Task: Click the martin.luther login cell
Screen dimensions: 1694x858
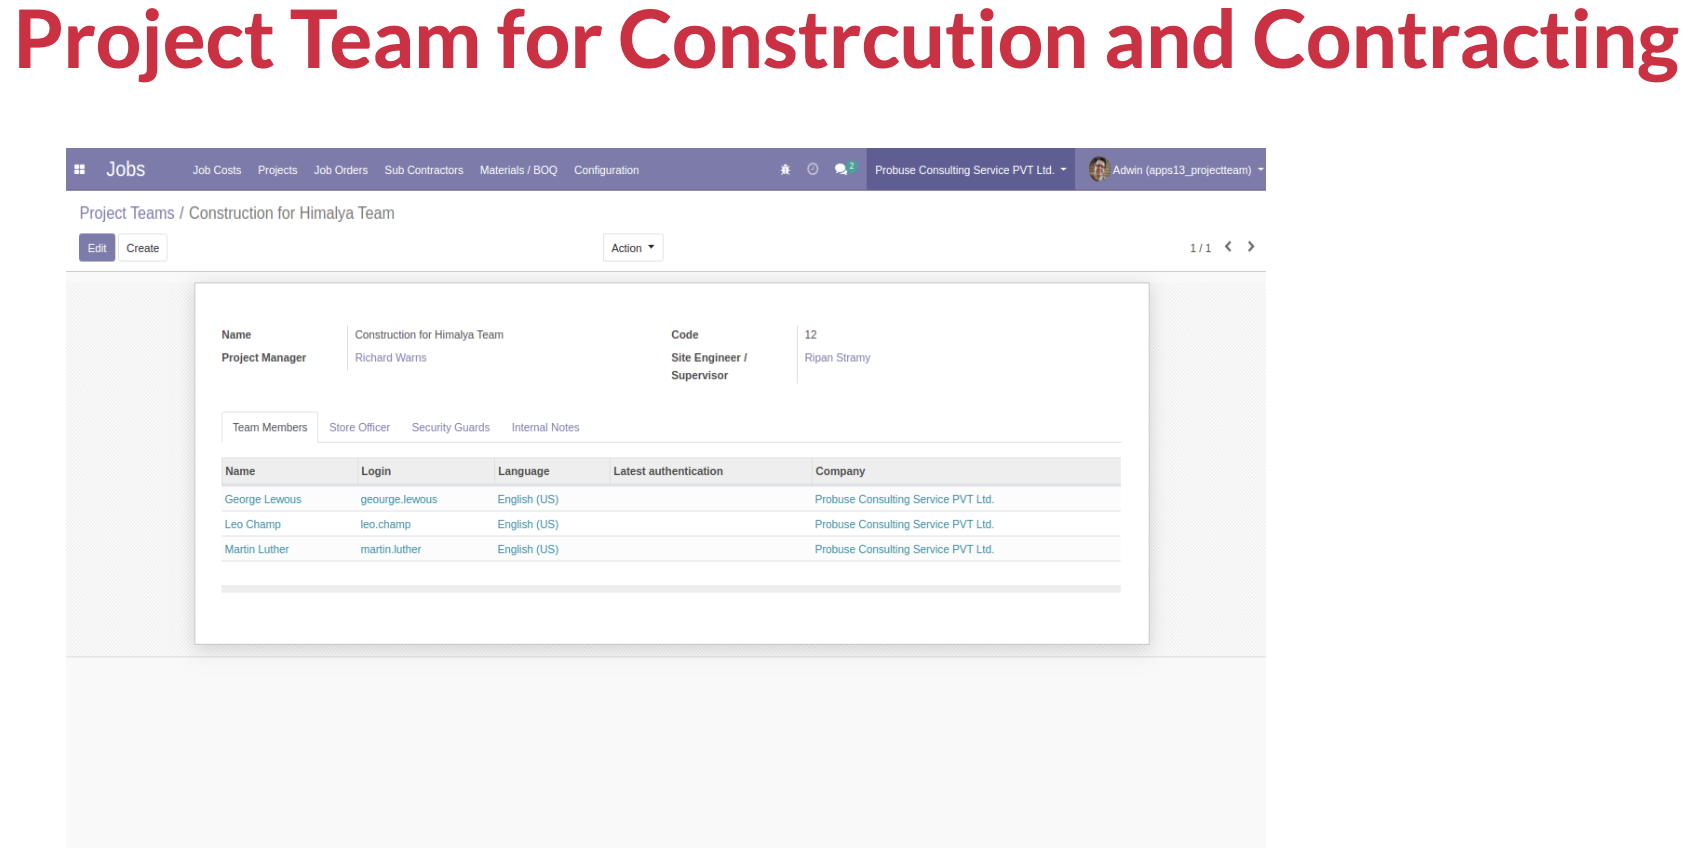Action: click(391, 549)
